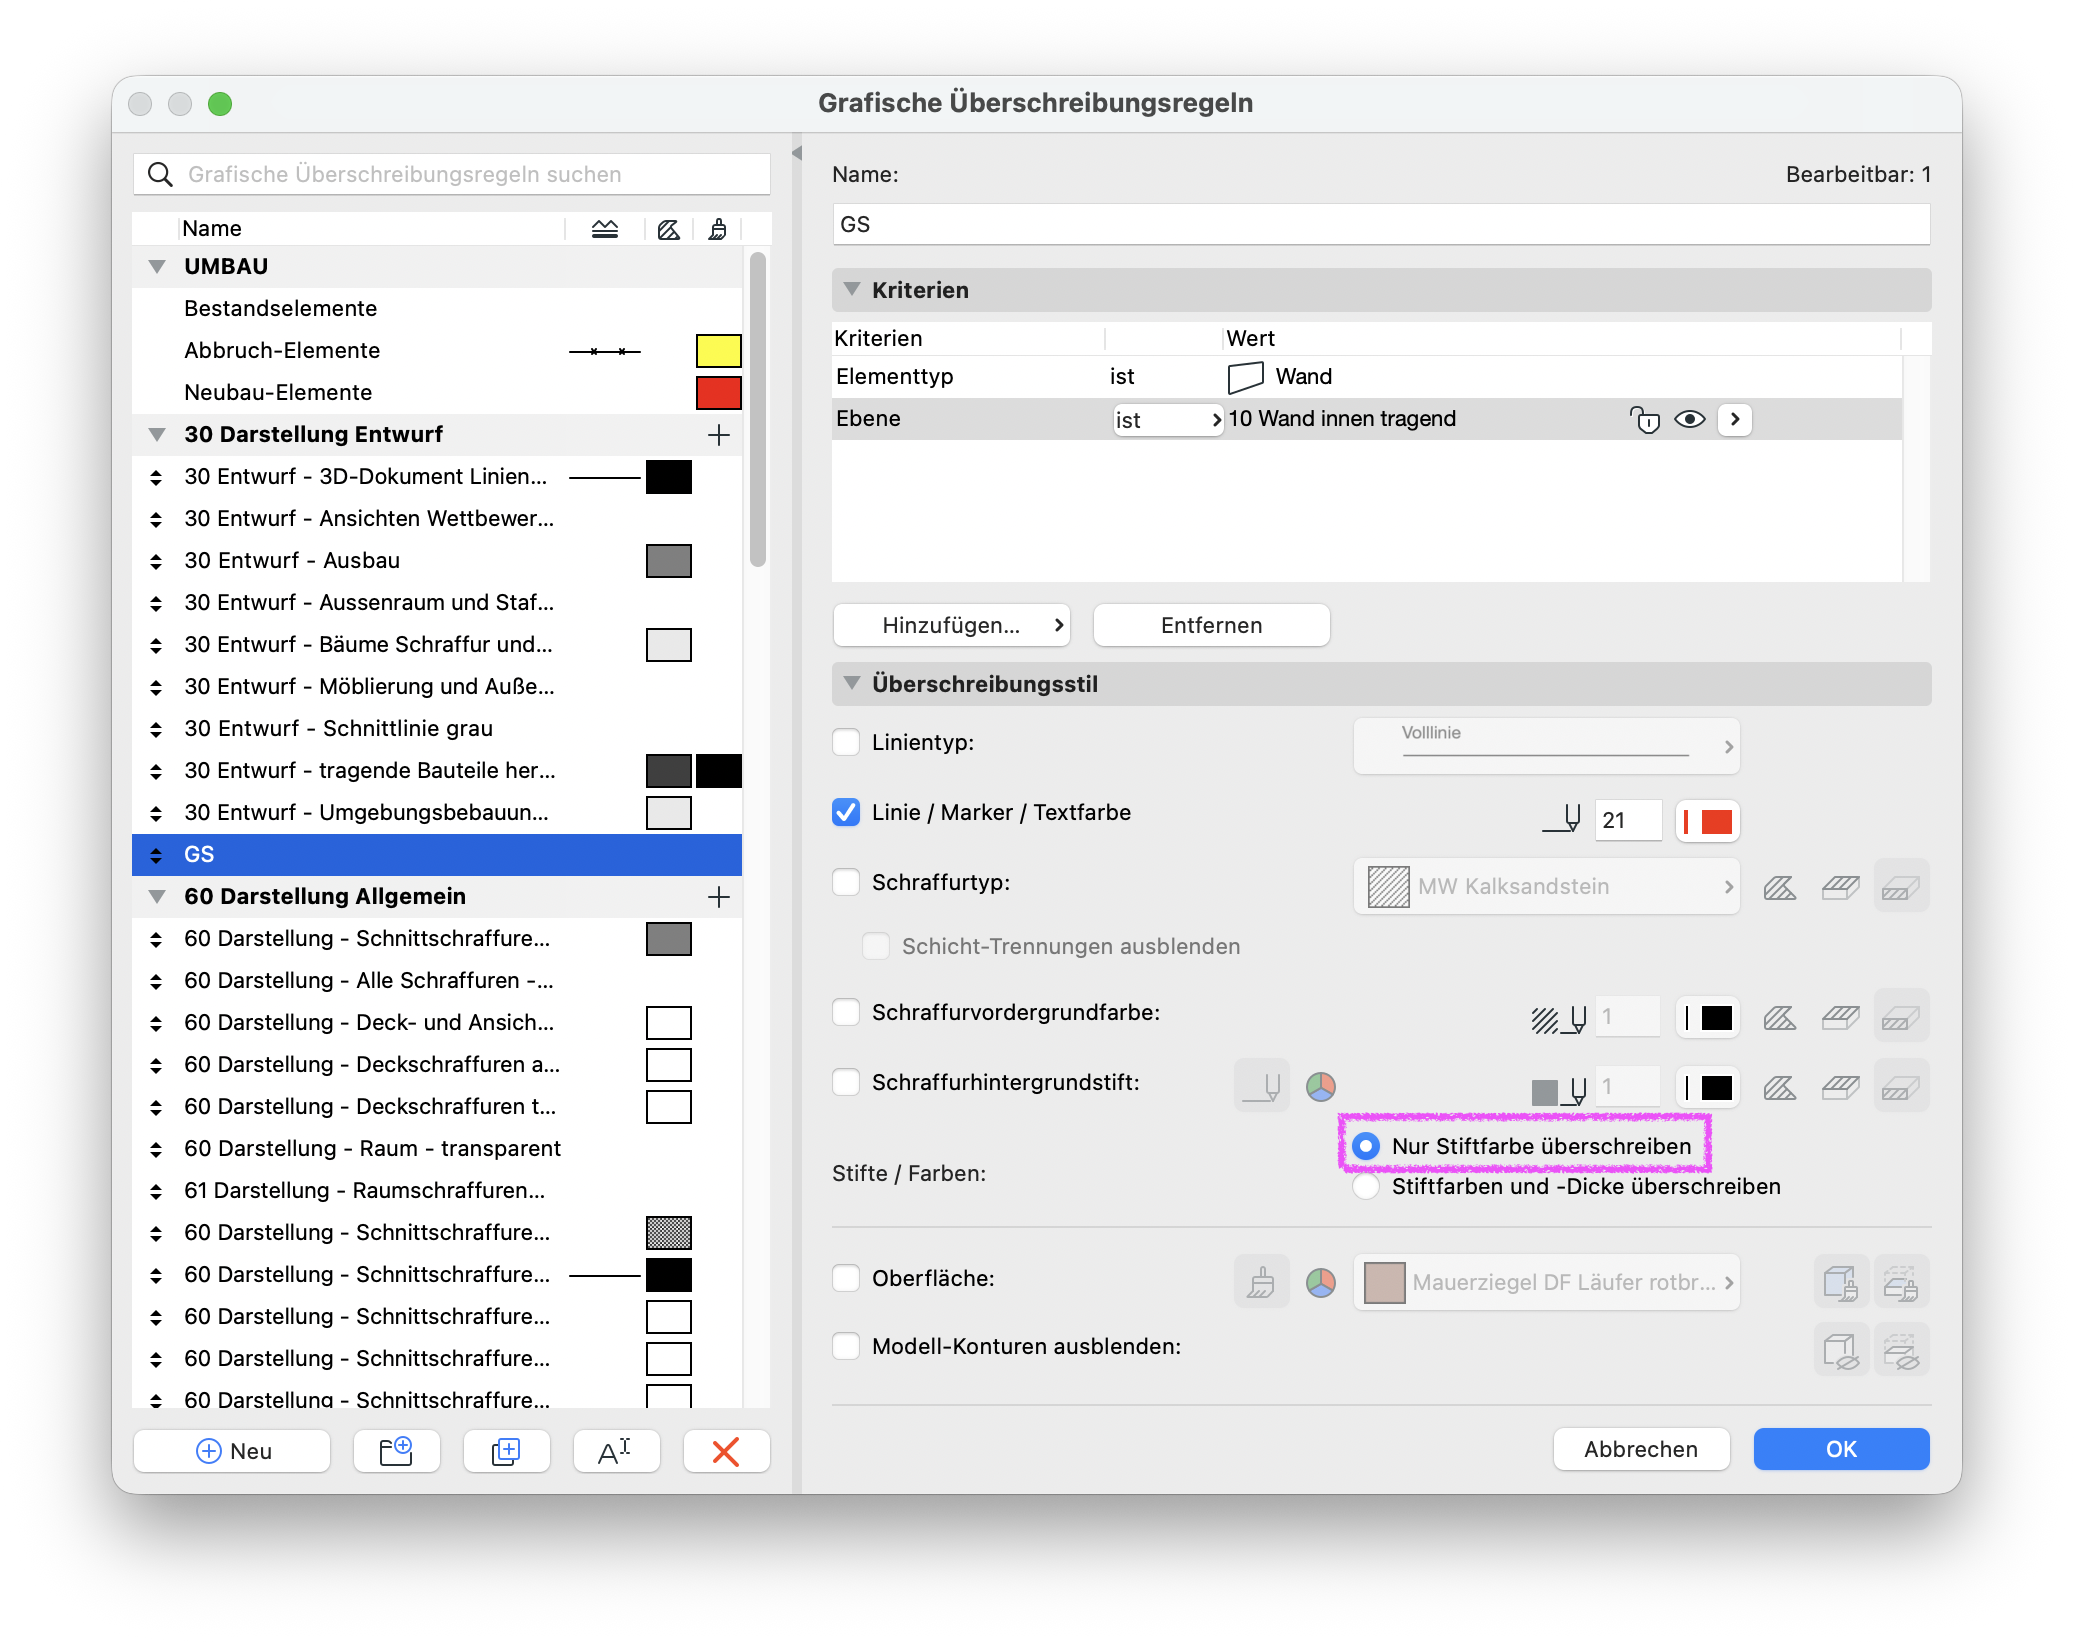The image size is (2074, 1642).
Task: Click the Abbrechen button
Action: coord(1641,1449)
